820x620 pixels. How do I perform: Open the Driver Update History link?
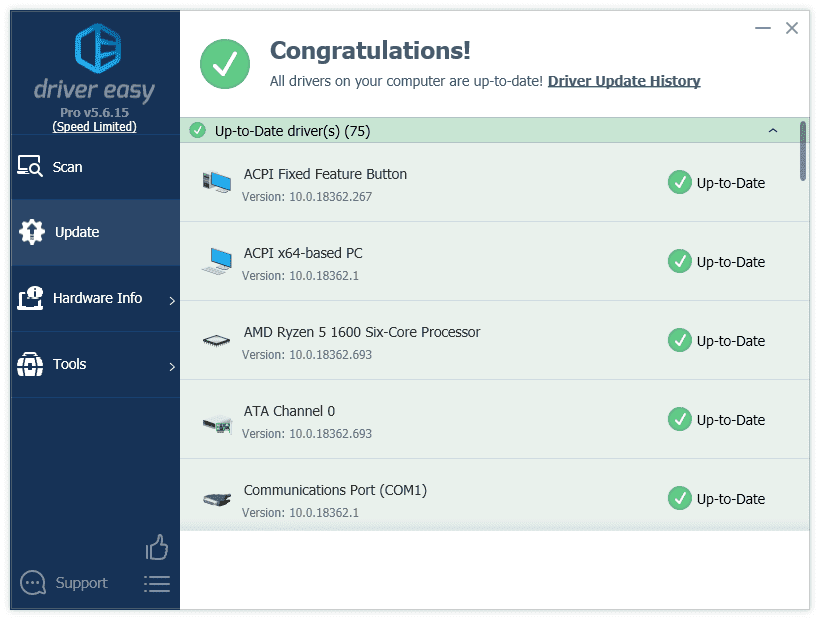tap(624, 81)
